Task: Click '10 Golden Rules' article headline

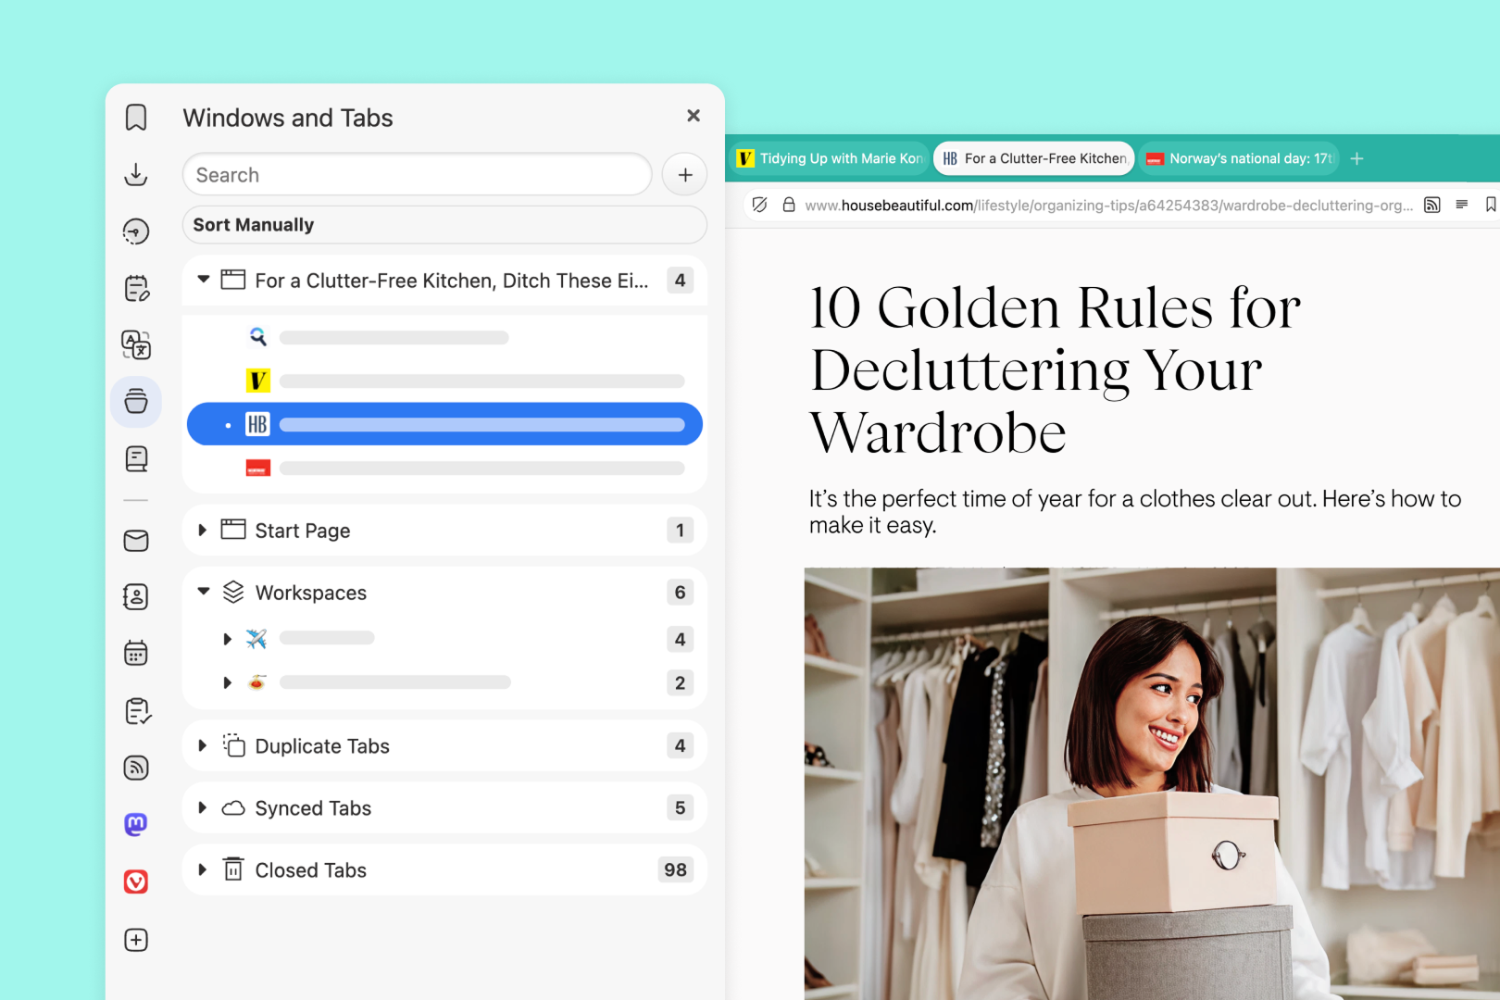Action: [x=1055, y=370]
